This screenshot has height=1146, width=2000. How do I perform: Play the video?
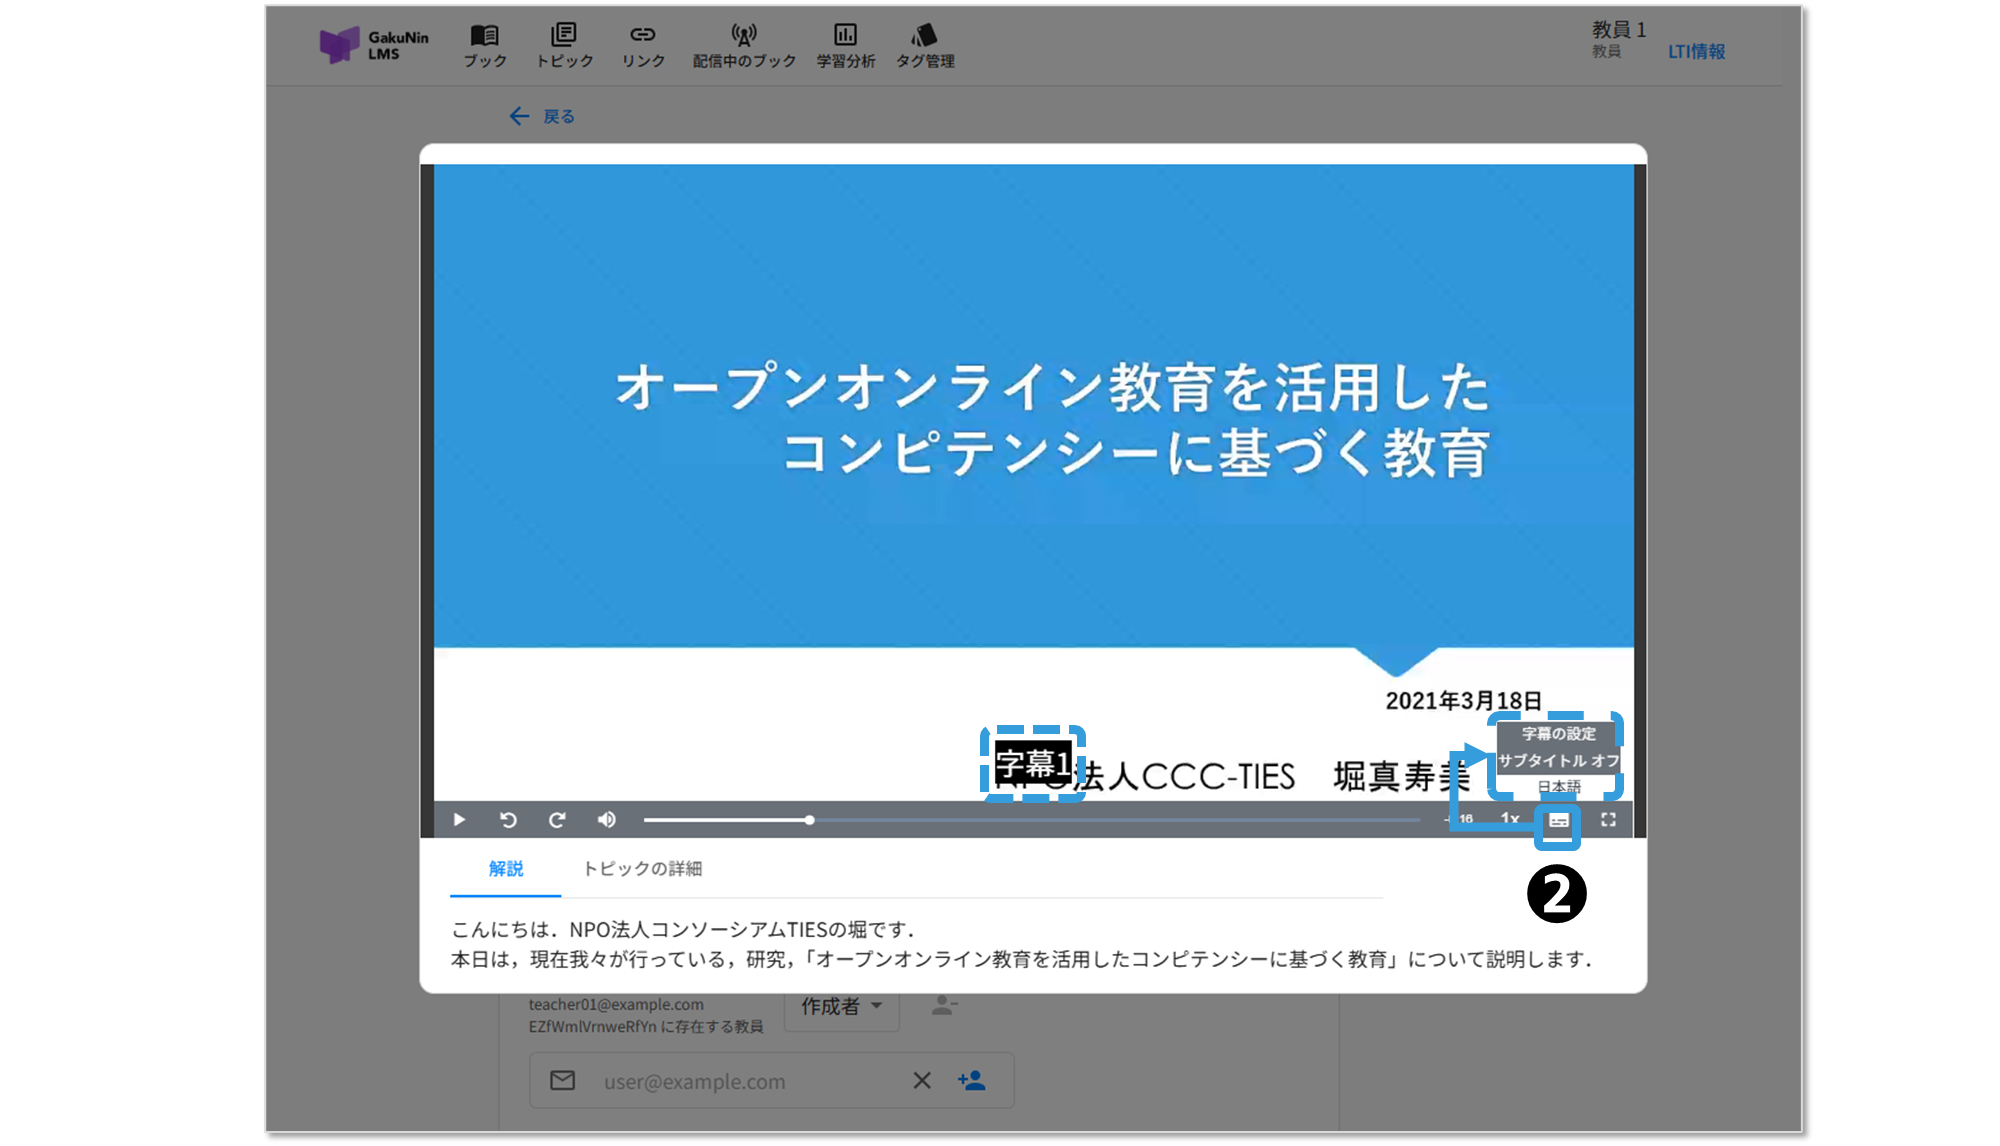[459, 820]
